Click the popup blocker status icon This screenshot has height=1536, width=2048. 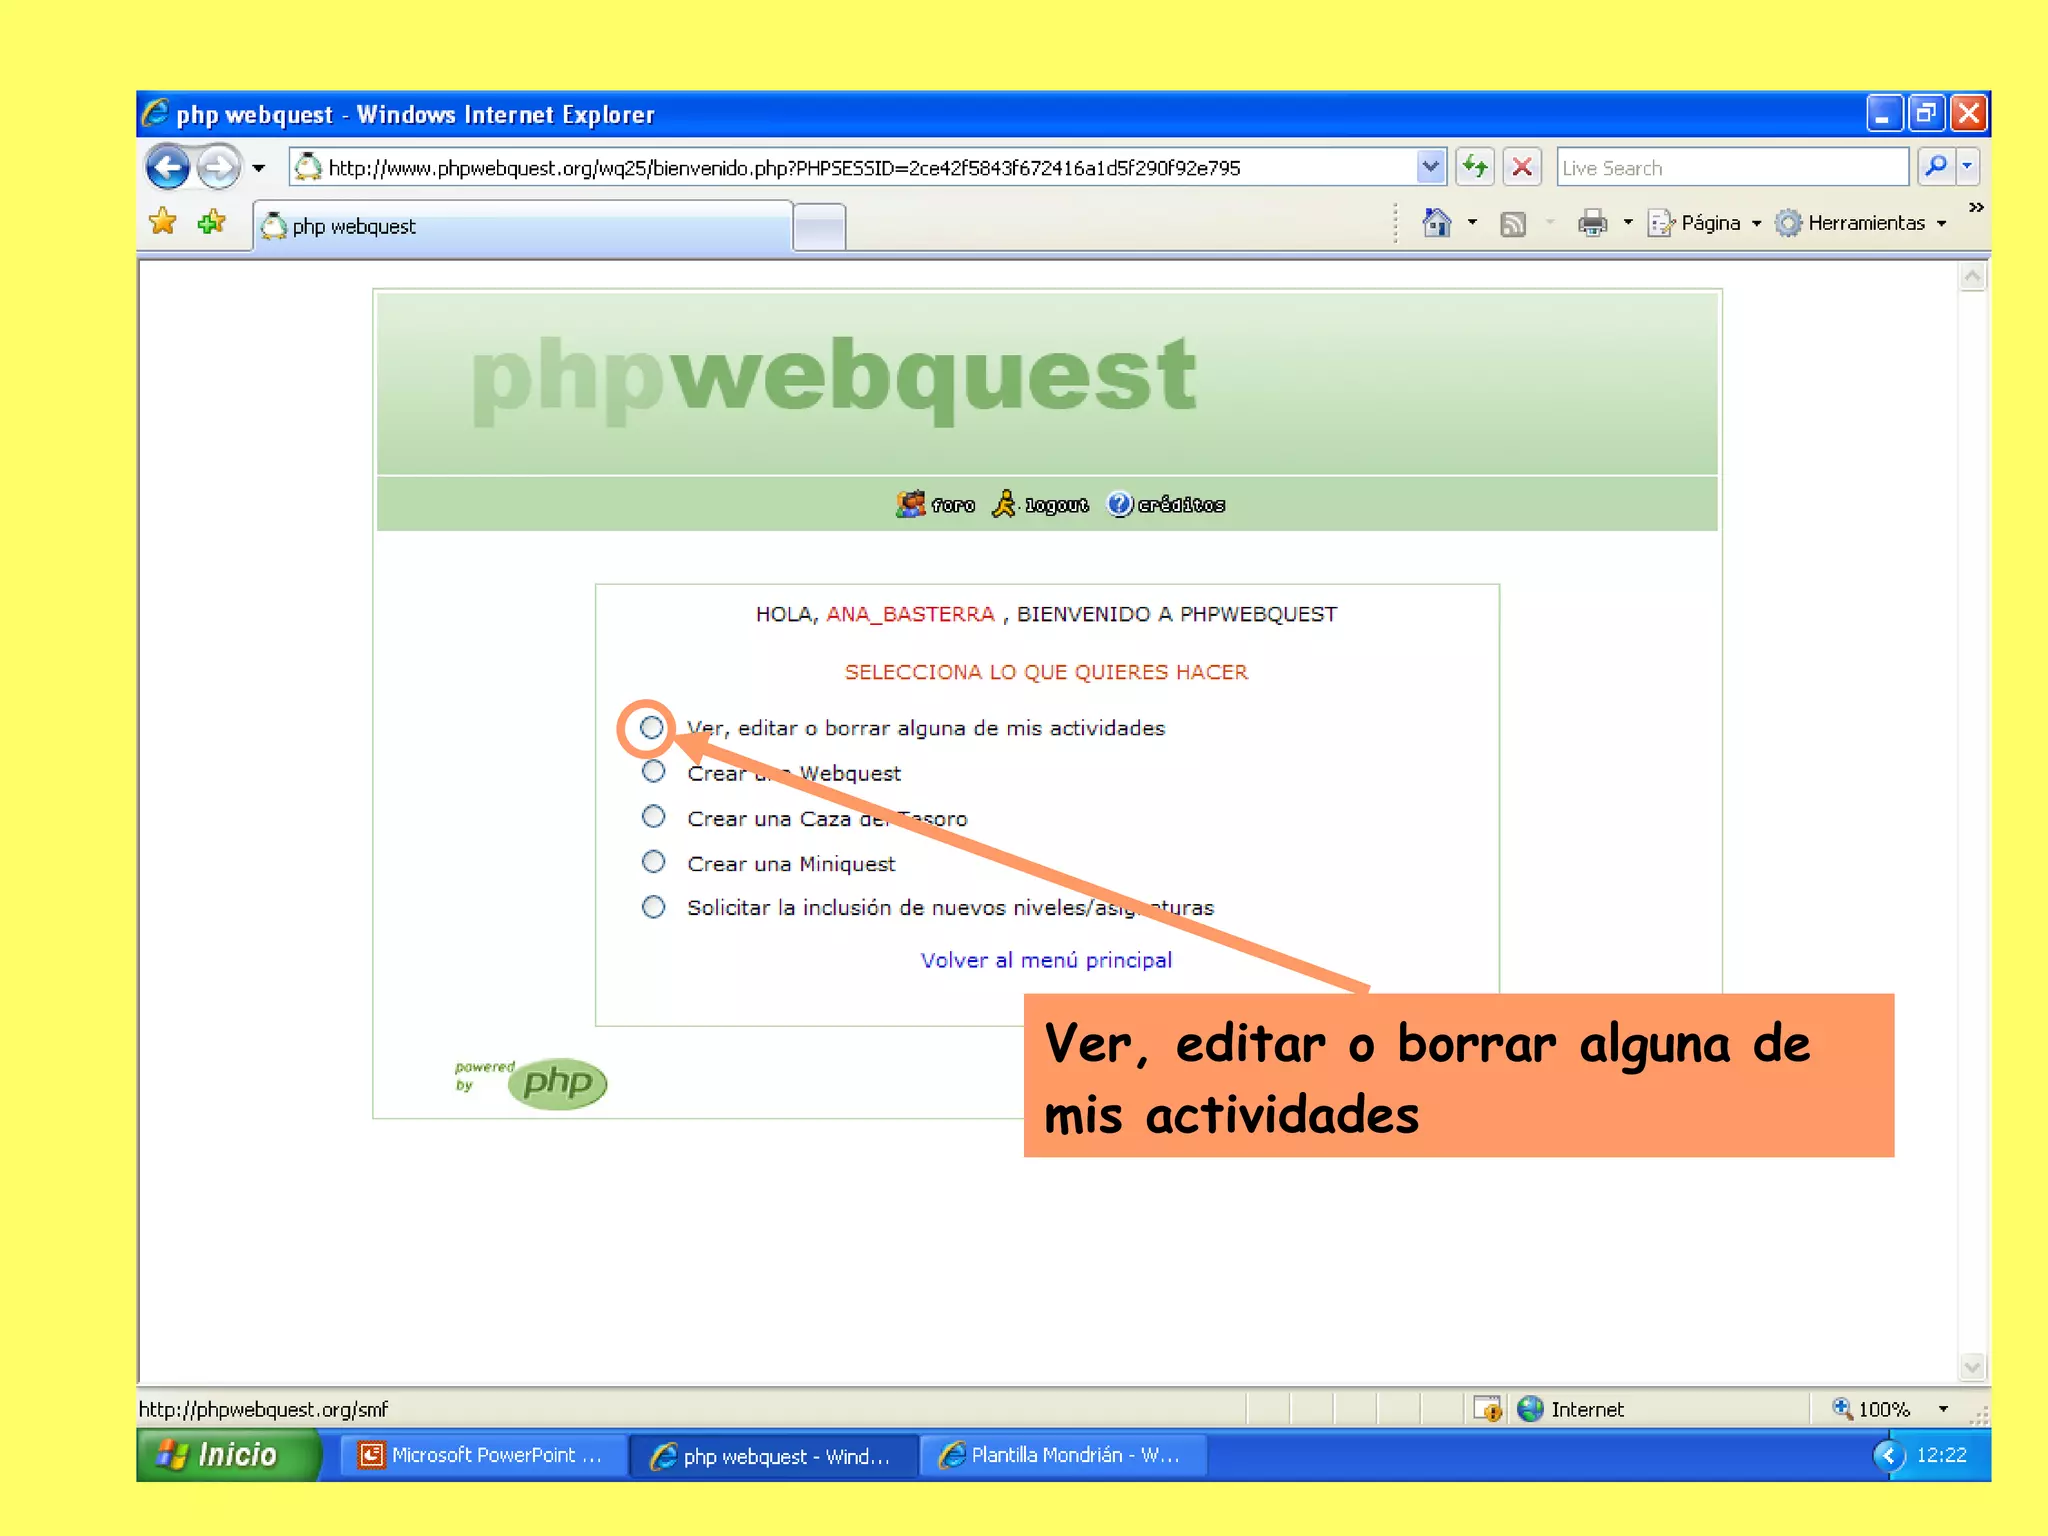[x=1488, y=1409]
